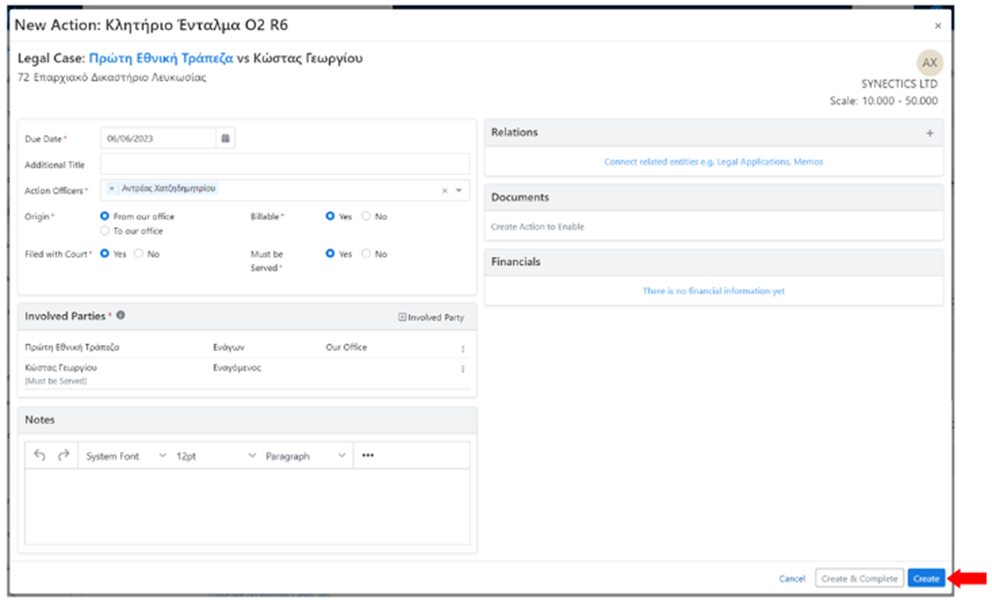
Task: Open the Paragraph style dropdown
Action: (305, 456)
